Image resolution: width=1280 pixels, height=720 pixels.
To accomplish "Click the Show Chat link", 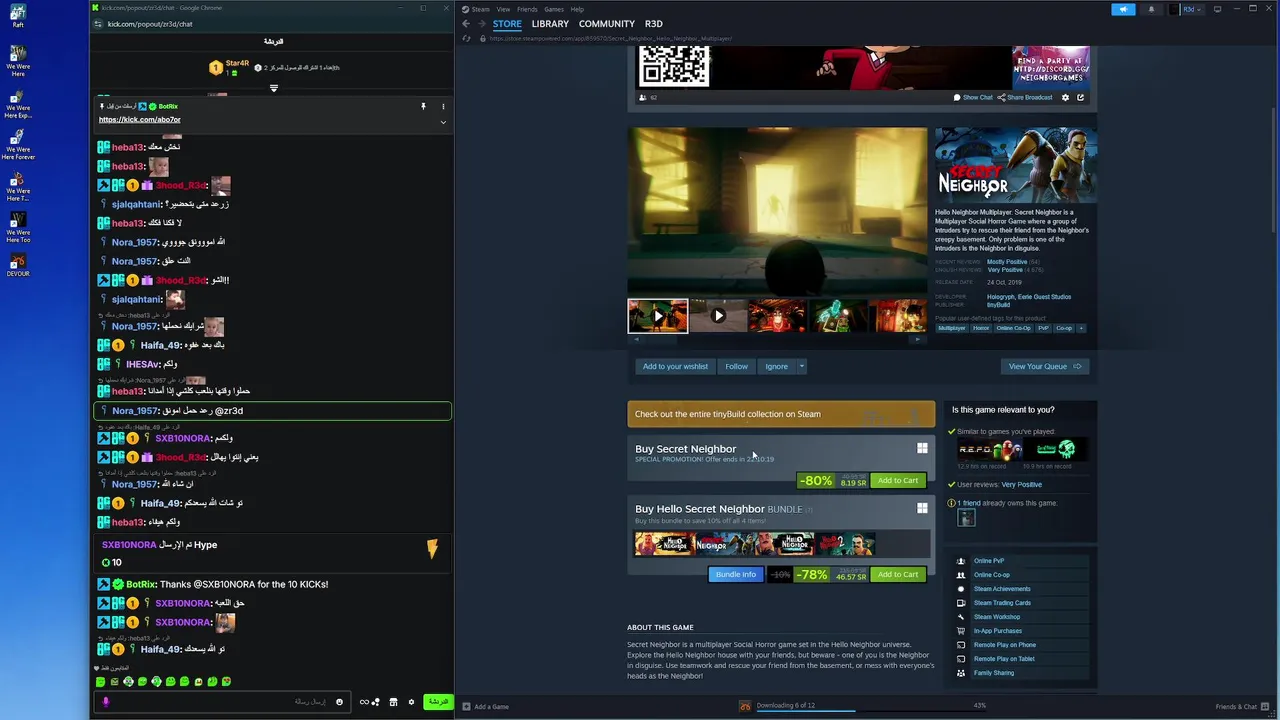I will click(973, 98).
